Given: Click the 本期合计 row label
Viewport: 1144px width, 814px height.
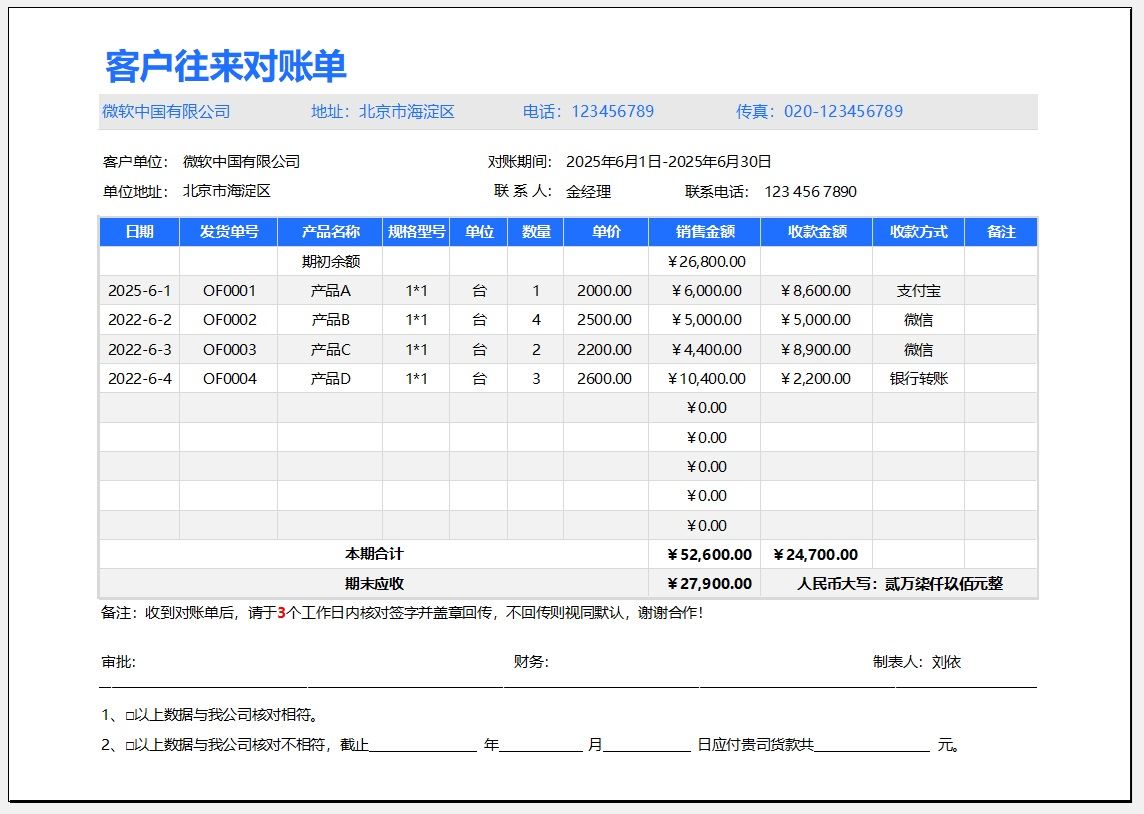Looking at the screenshot, I should pos(374,554).
